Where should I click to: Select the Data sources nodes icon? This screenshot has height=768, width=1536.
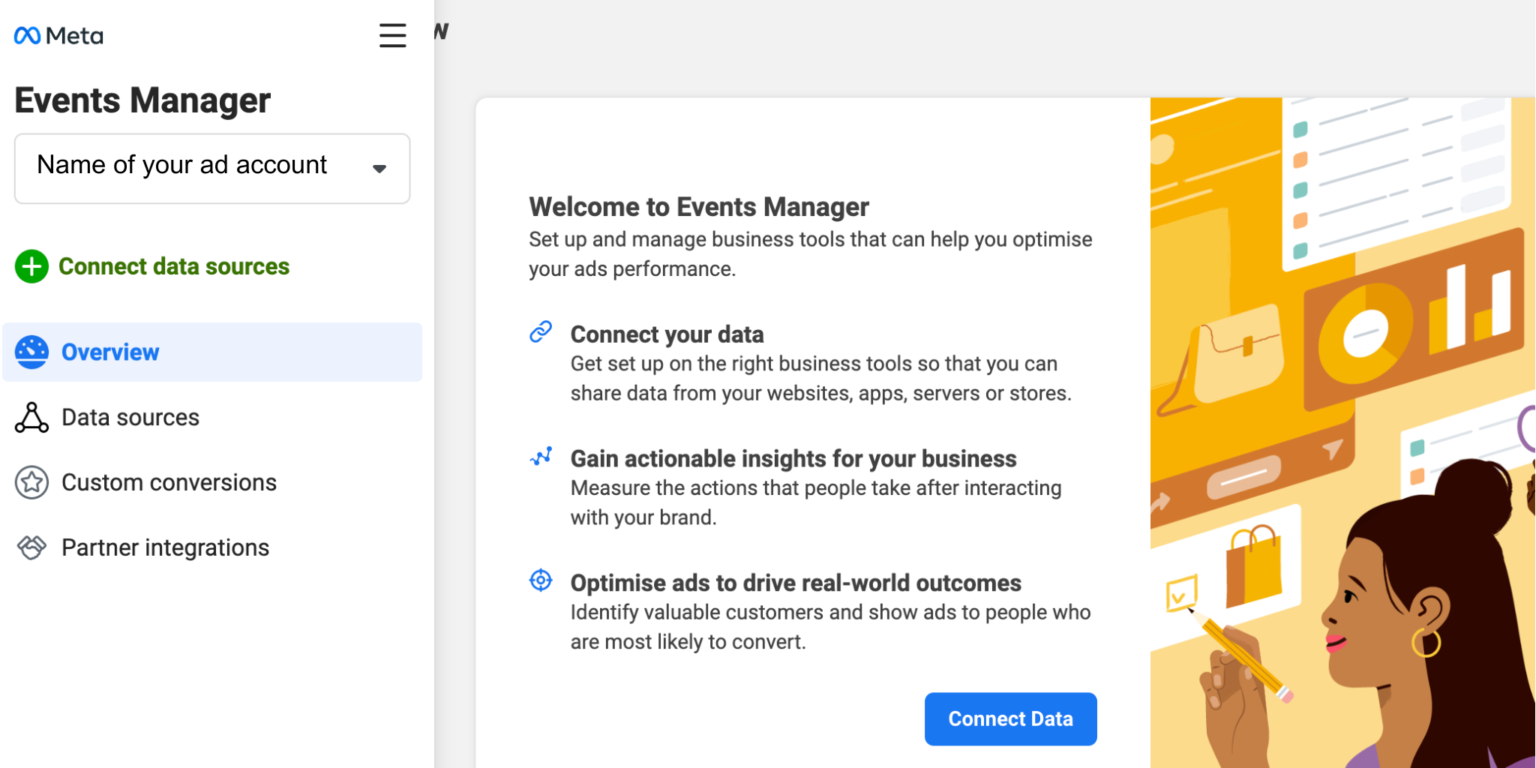coord(32,417)
